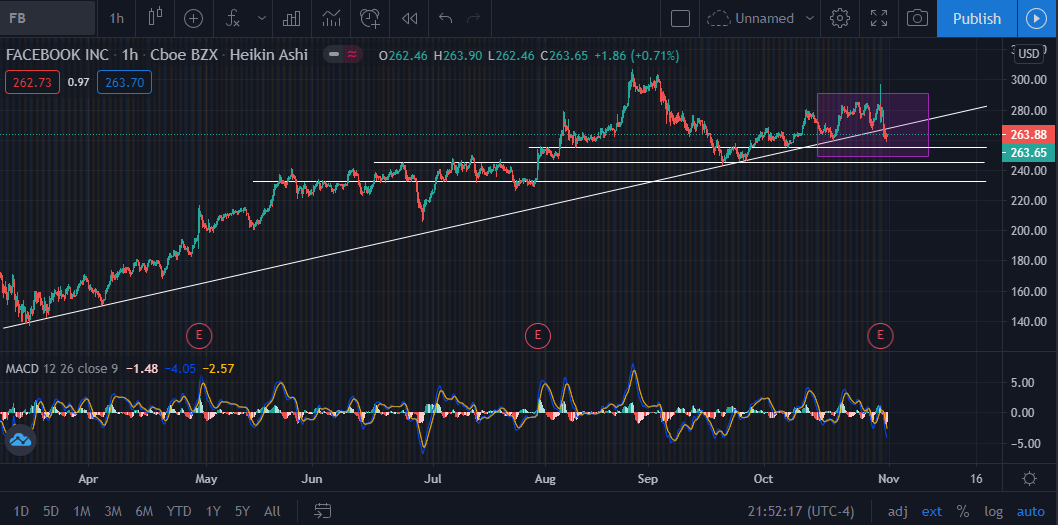Open the candlestick chart style menu
The image size is (1058, 525).
[155, 18]
